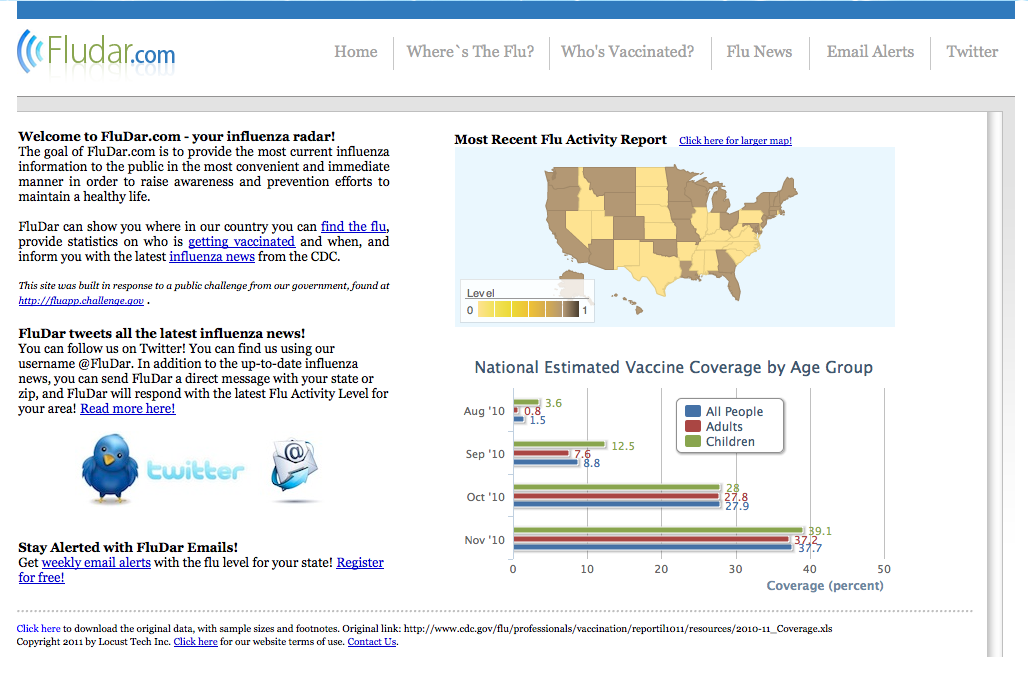This screenshot has width=1028, height=675.
Task: Select Email Alerts in navigation
Action: (x=870, y=52)
